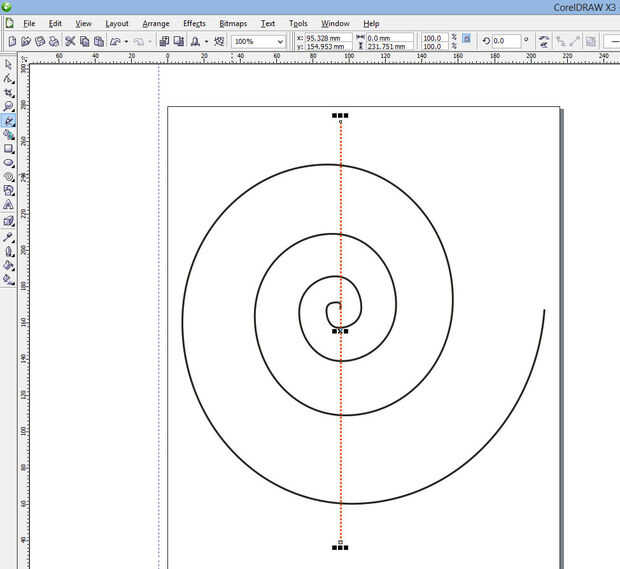The height and width of the screenshot is (569, 620).
Task: Open the zoom level dropdown
Action: coord(279,42)
